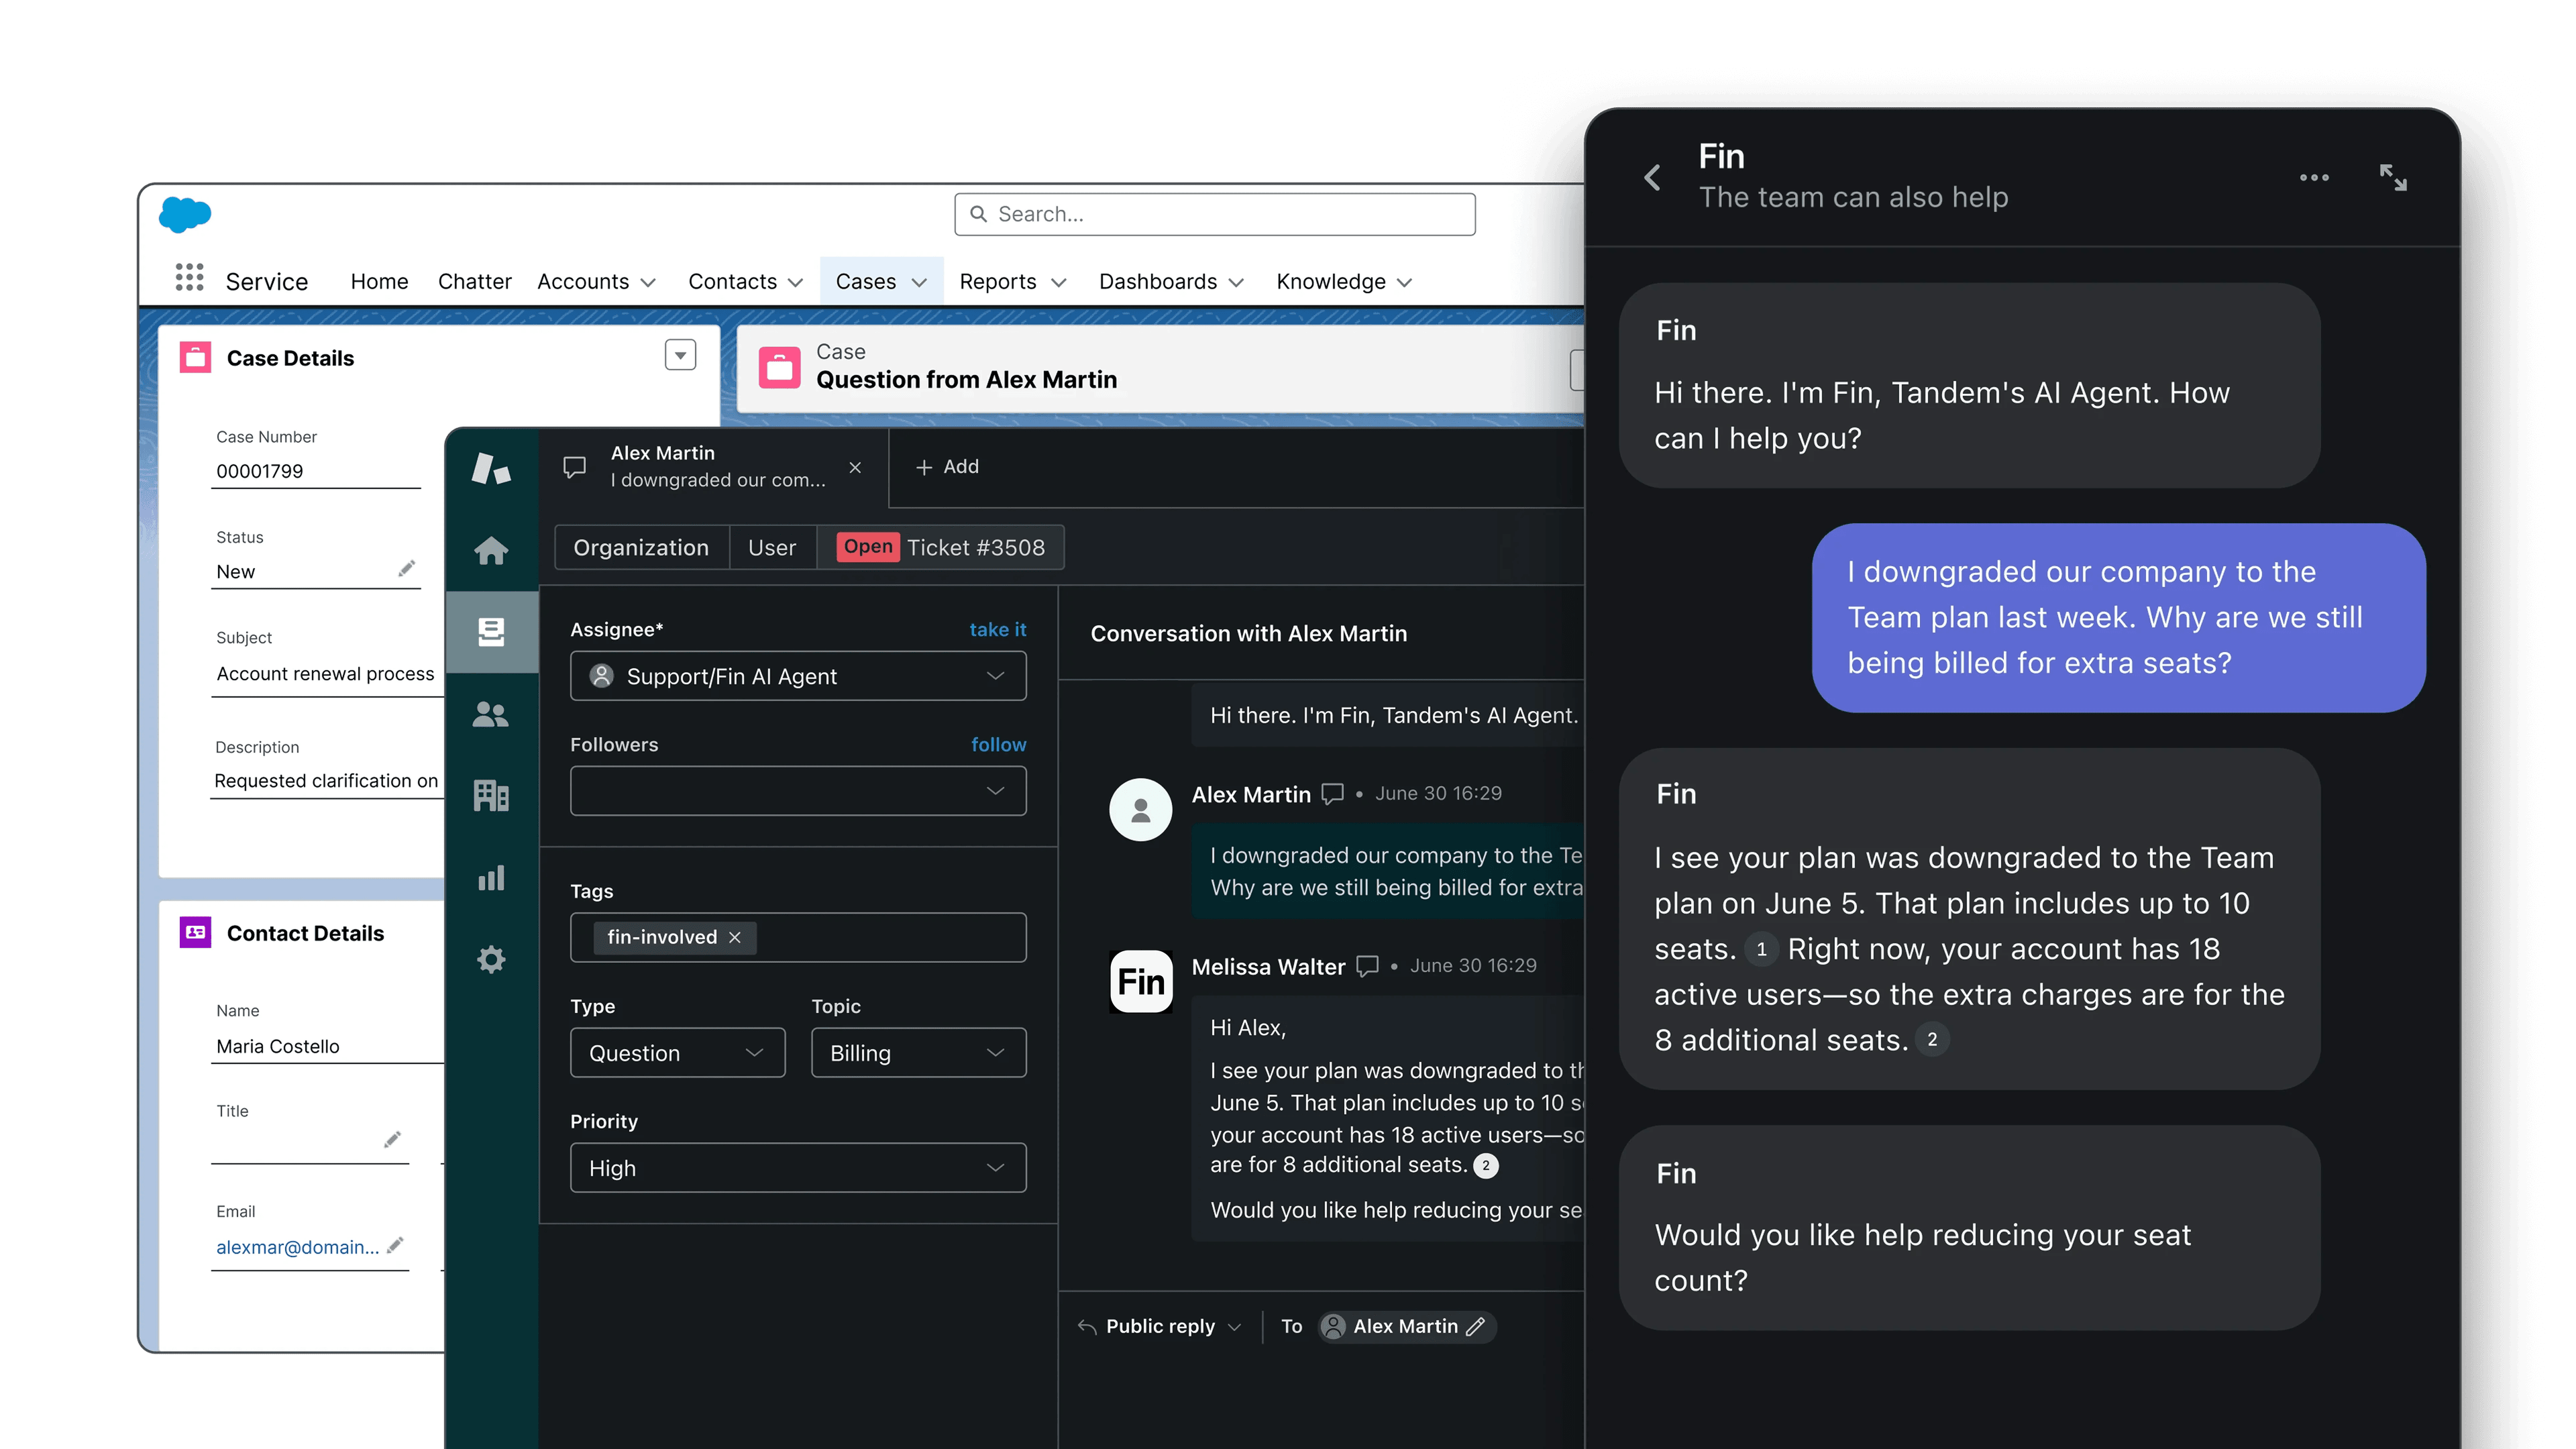The width and height of the screenshot is (2576, 1449).
Task: Edit the Title field pencil icon
Action: pyautogui.click(x=393, y=1140)
